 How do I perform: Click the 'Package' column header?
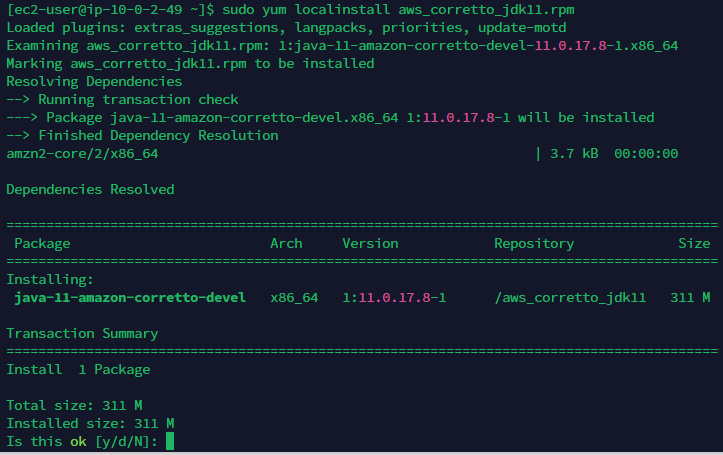[x=42, y=243]
